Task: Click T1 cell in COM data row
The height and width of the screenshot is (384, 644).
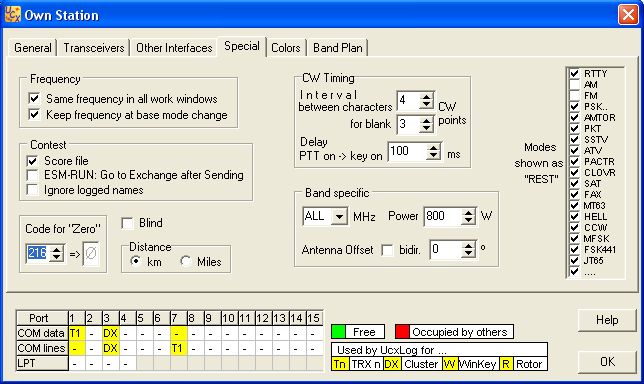Action: [76, 333]
